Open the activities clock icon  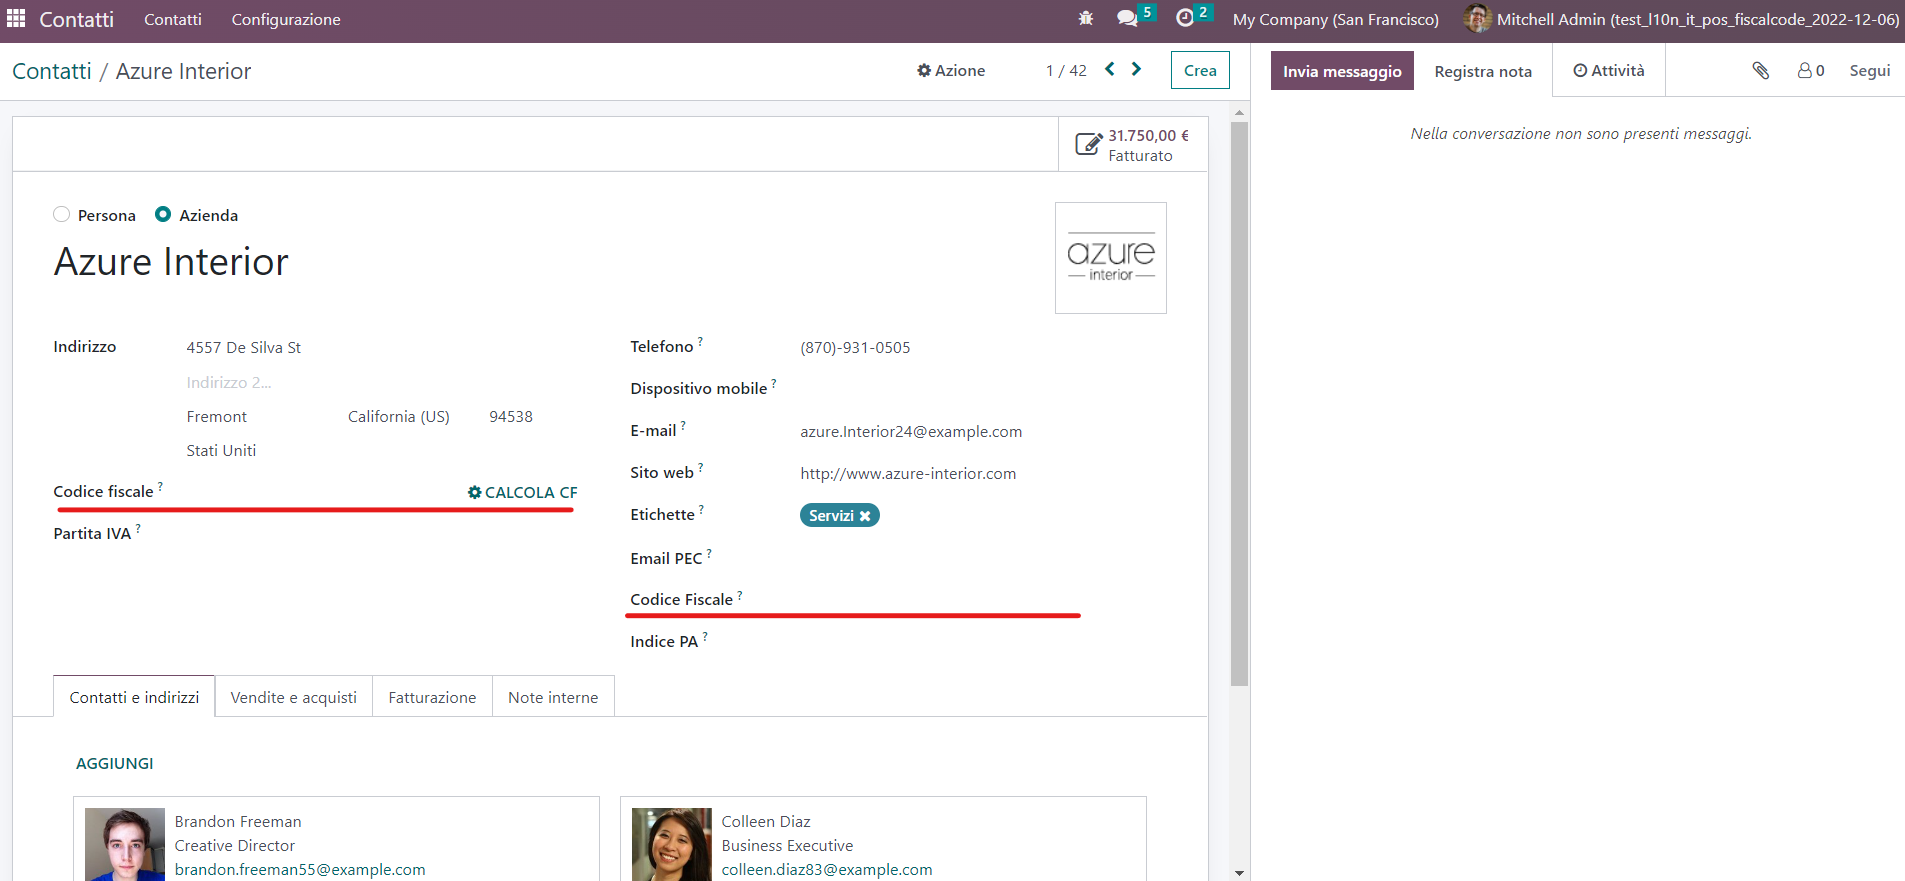pyautogui.click(x=1185, y=18)
